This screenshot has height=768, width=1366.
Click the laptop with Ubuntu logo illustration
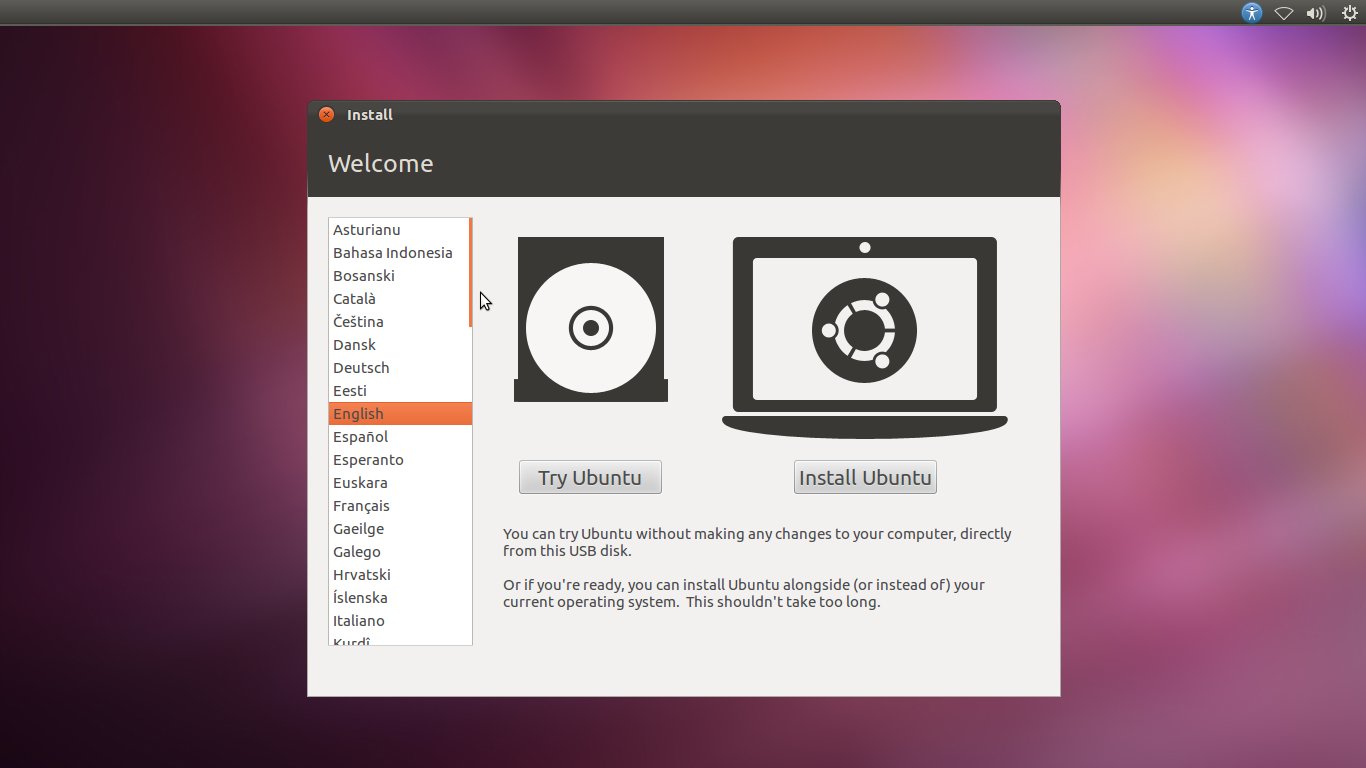(x=865, y=337)
